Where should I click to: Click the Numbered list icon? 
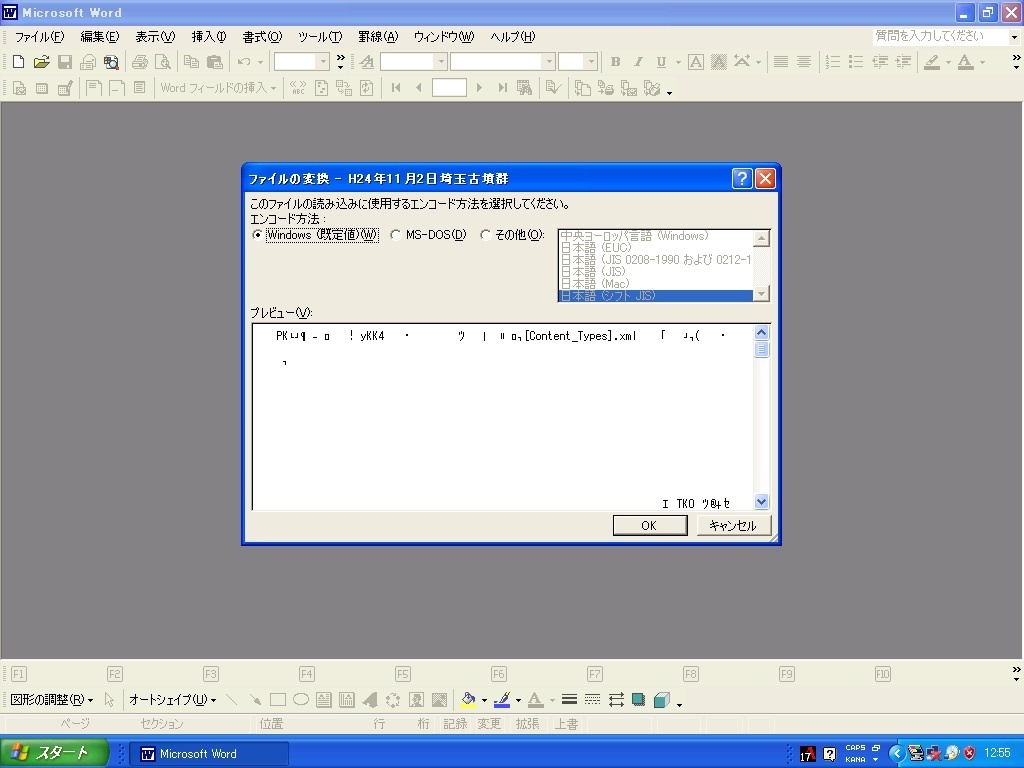click(x=833, y=62)
